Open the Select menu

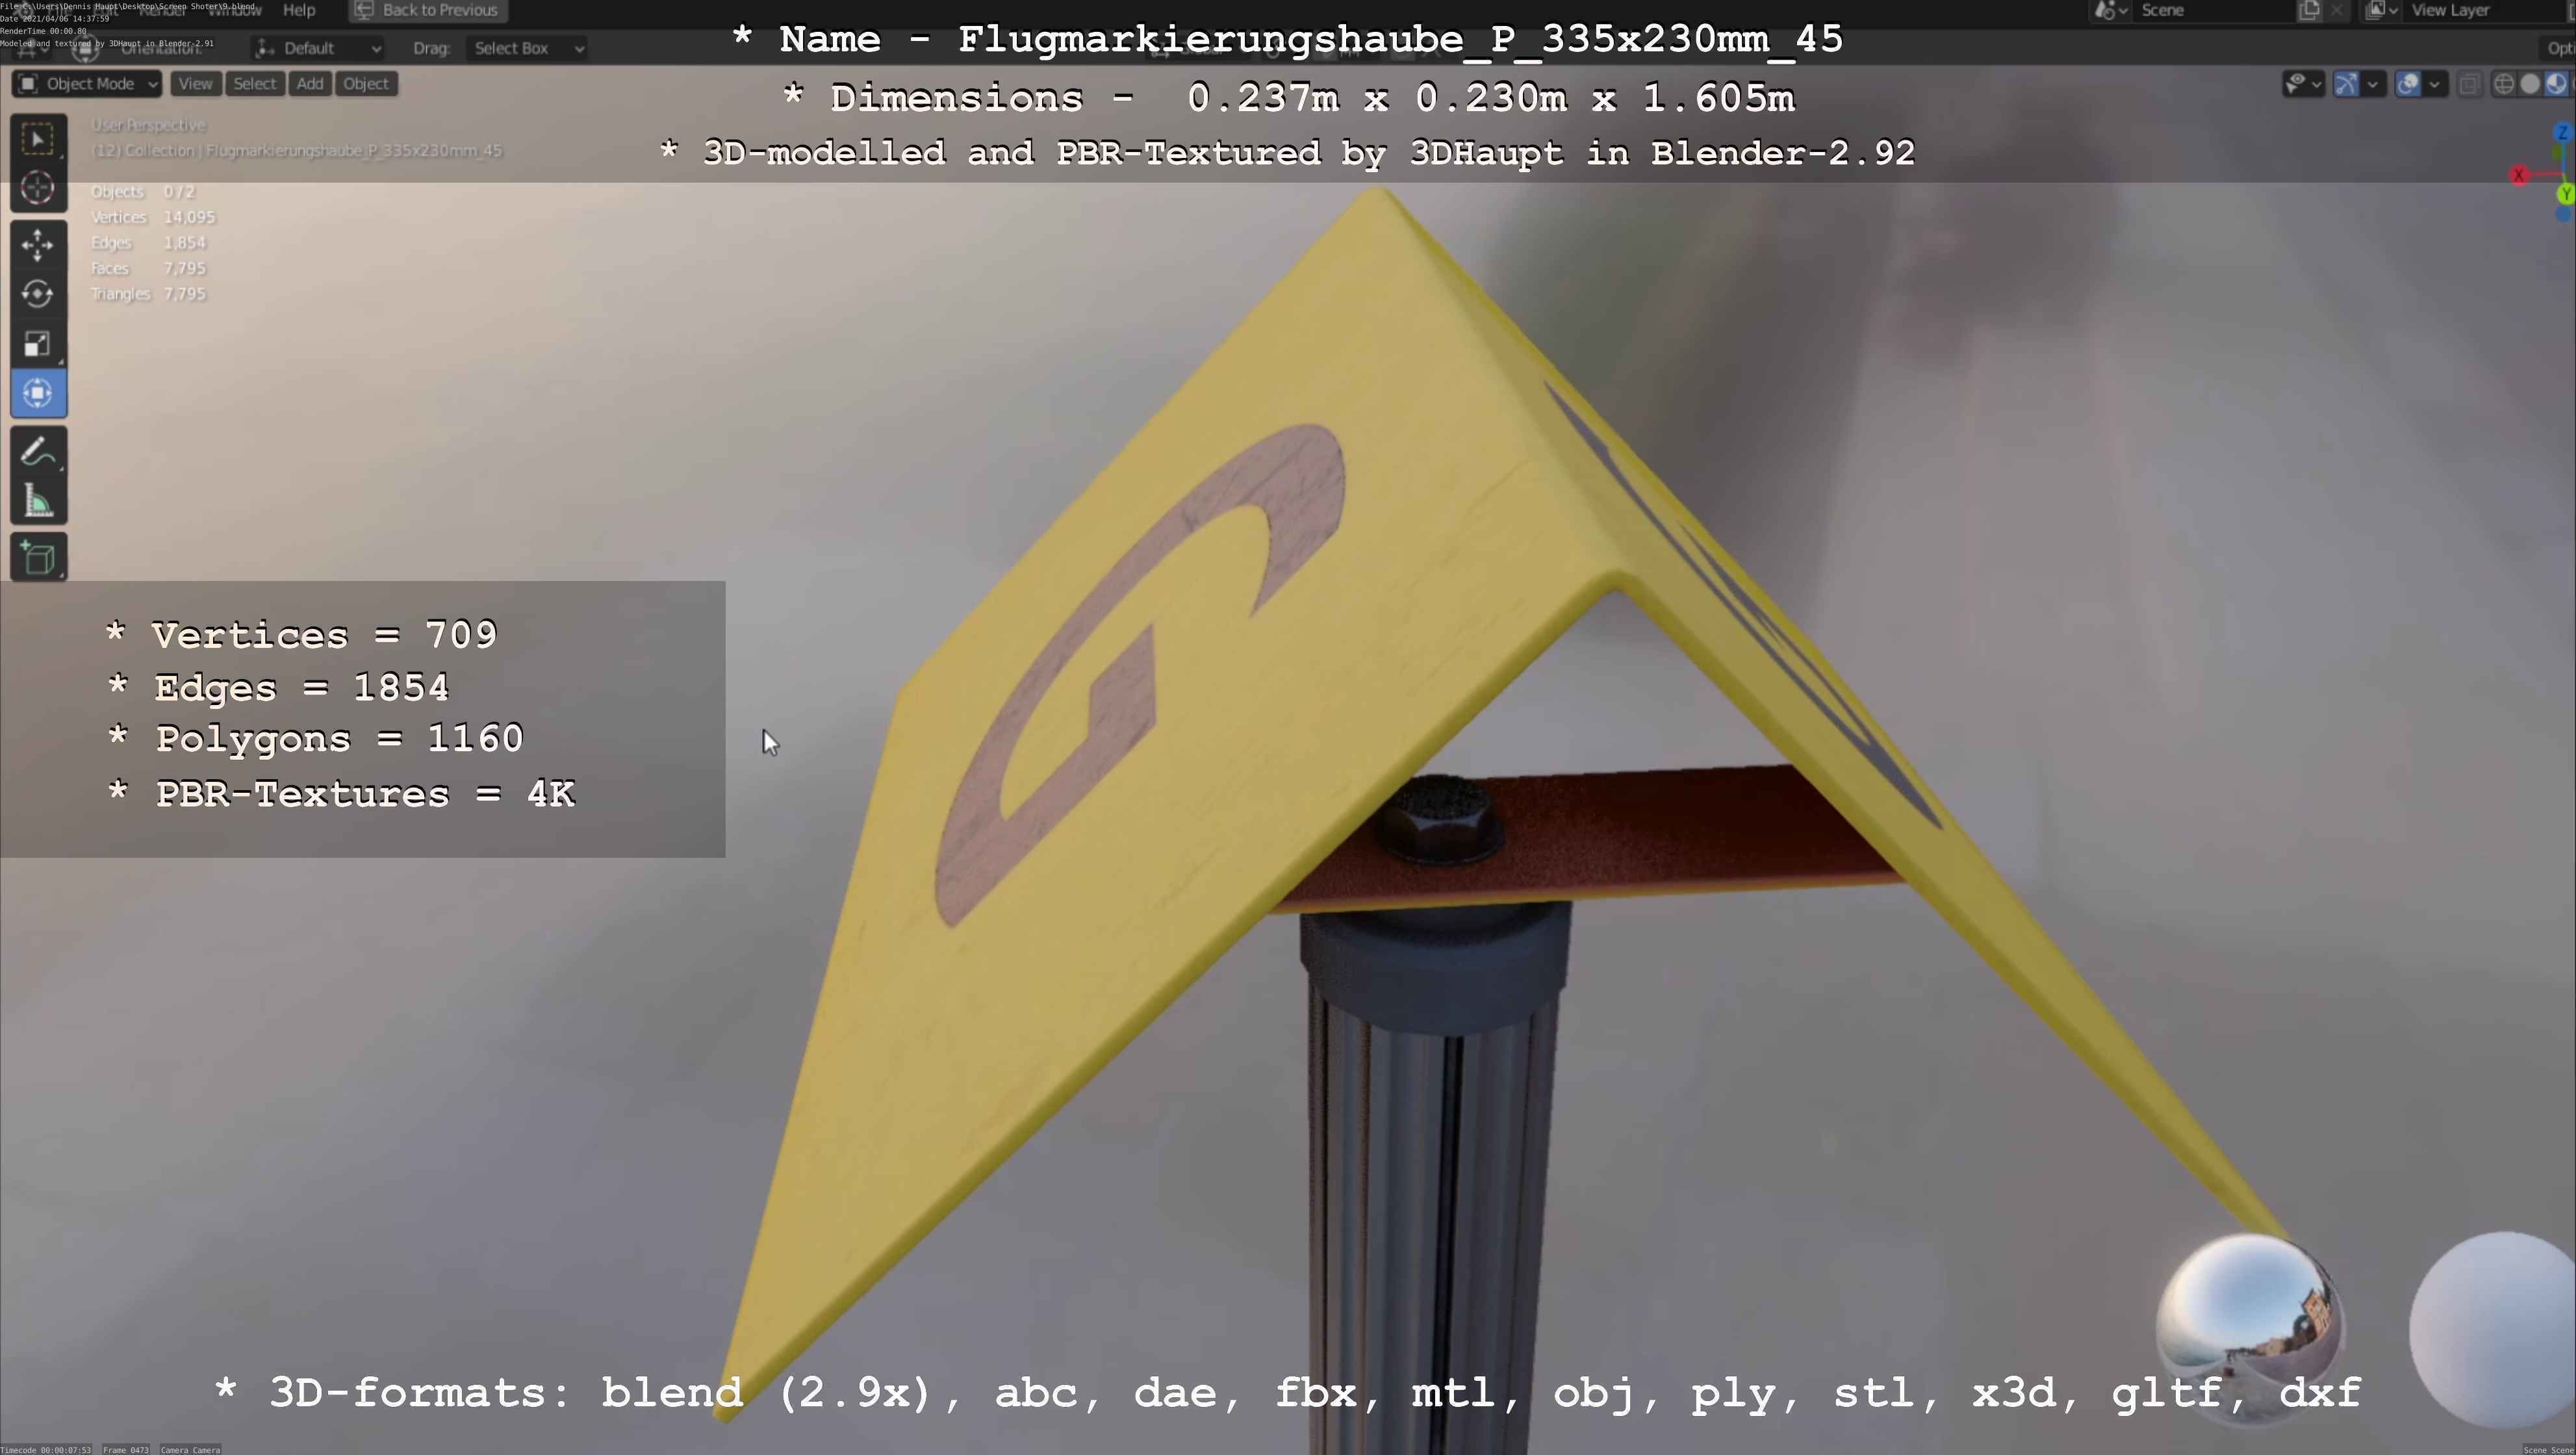click(254, 84)
